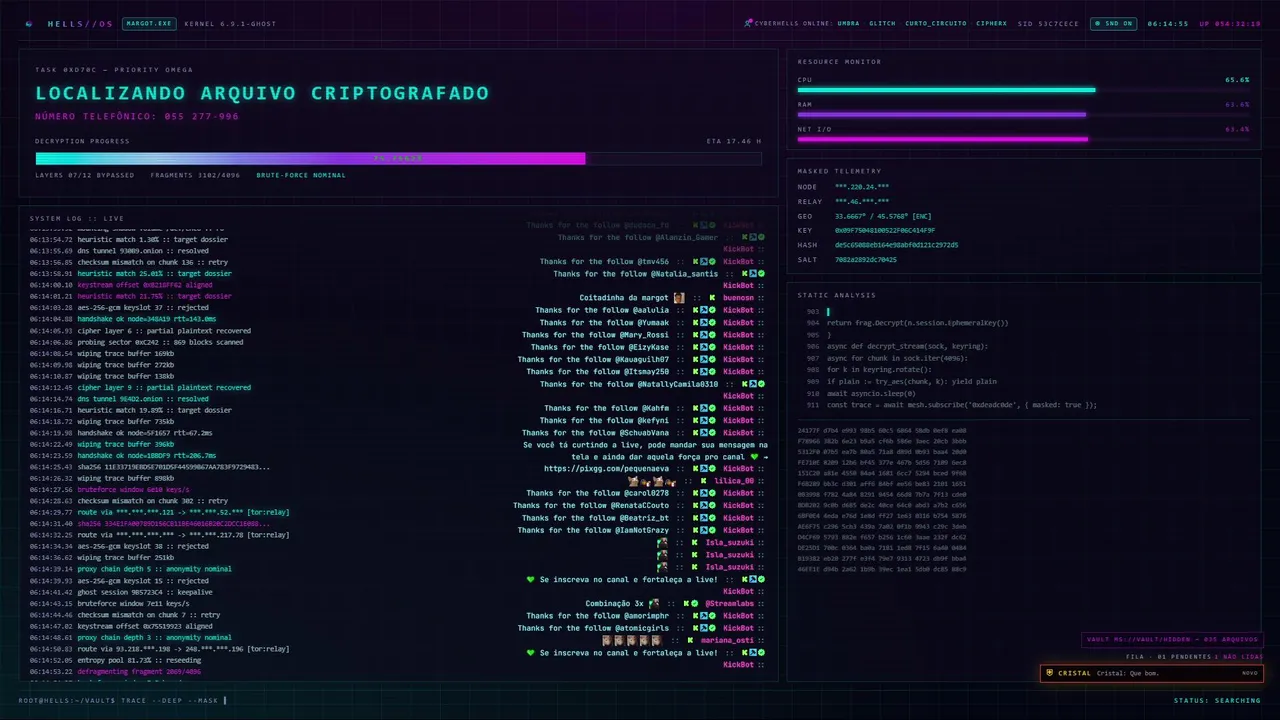This screenshot has height=720, width=1280.
Task: Open the CRISTAL 'Que bom.' notification
Action: point(1151,673)
